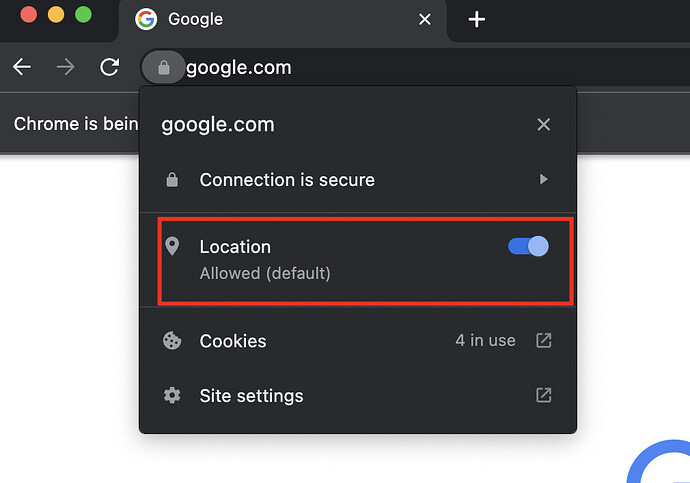Go back to previous page
Screen dimensions: 690x483
click(22, 68)
